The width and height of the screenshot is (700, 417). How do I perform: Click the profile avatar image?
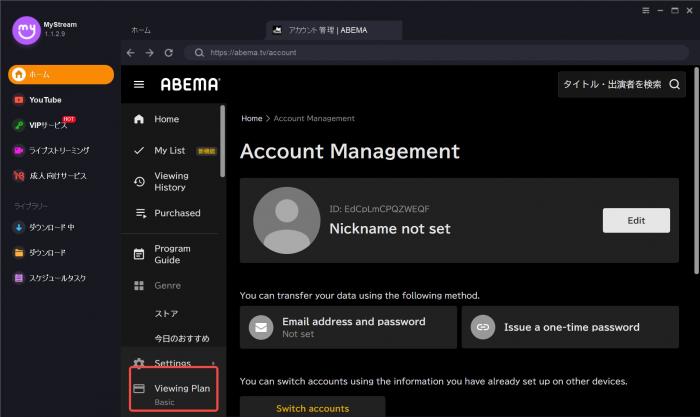[287, 221]
